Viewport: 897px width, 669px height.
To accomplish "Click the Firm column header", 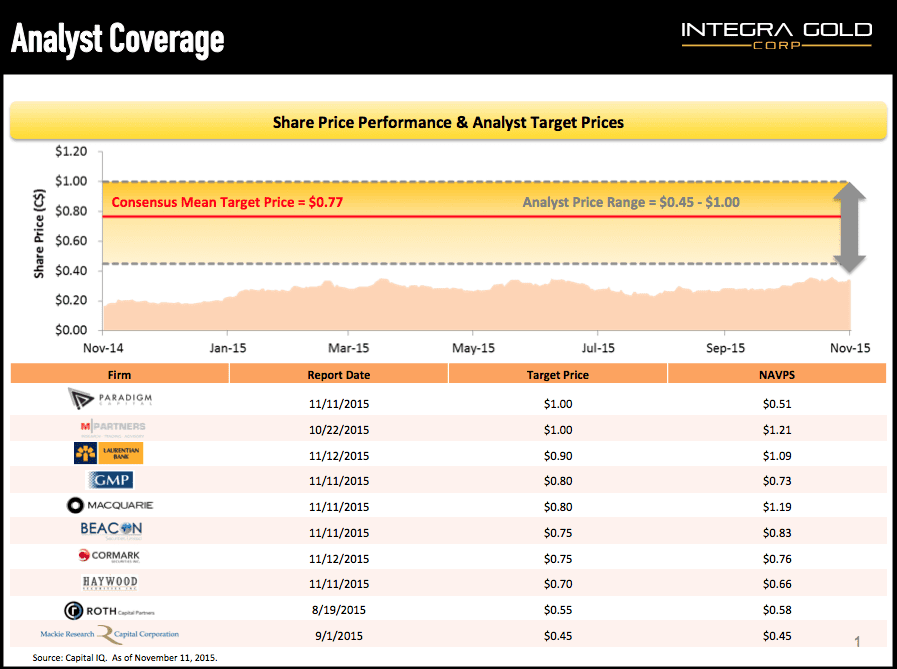I will coord(120,374).
